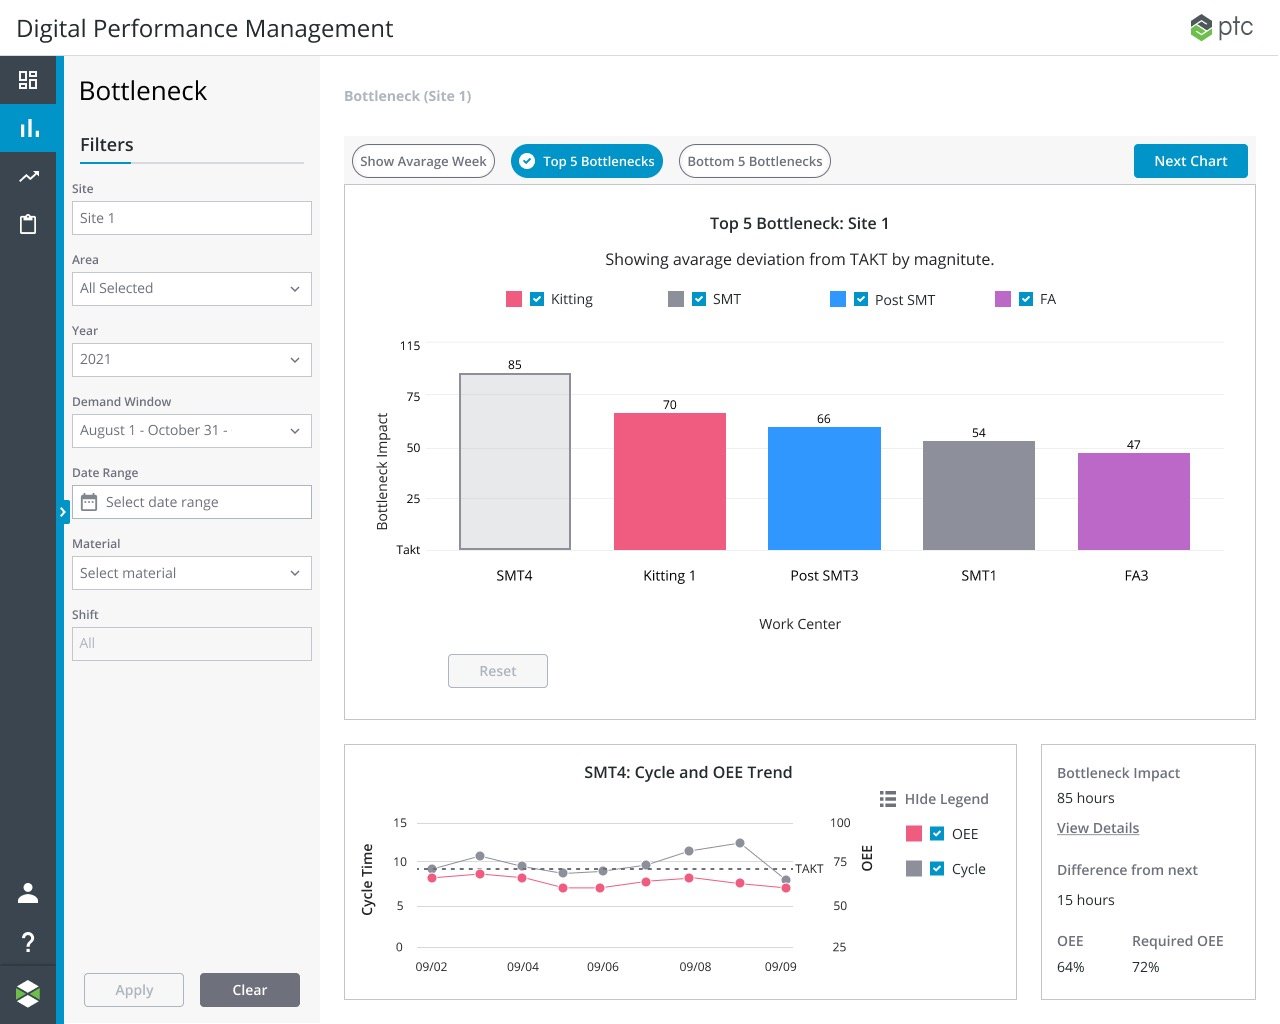The height and width of the screenshot is (1024, 1280).
Task: Uncheck the OEE trend checkbox
Action: (937, 834)
